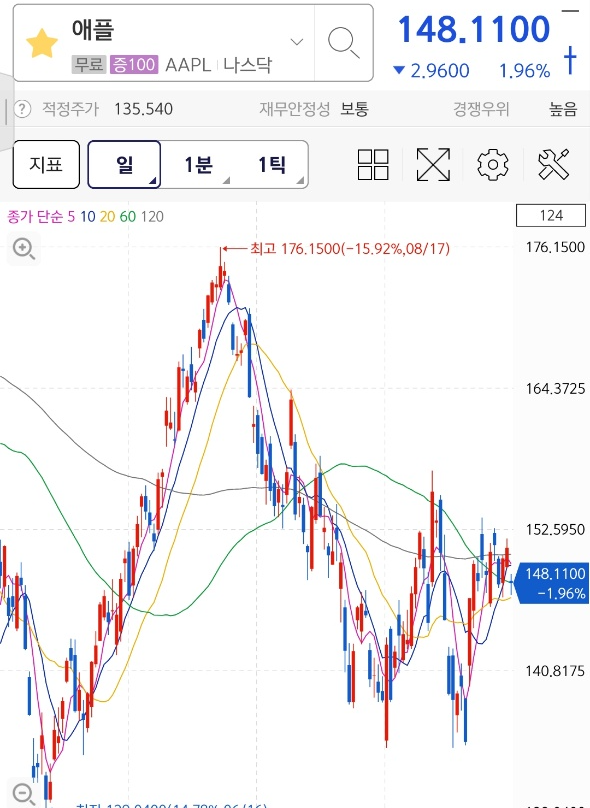Click the 20-day moving average legend
The image size is (590, 808).
[x=107, y=216]
